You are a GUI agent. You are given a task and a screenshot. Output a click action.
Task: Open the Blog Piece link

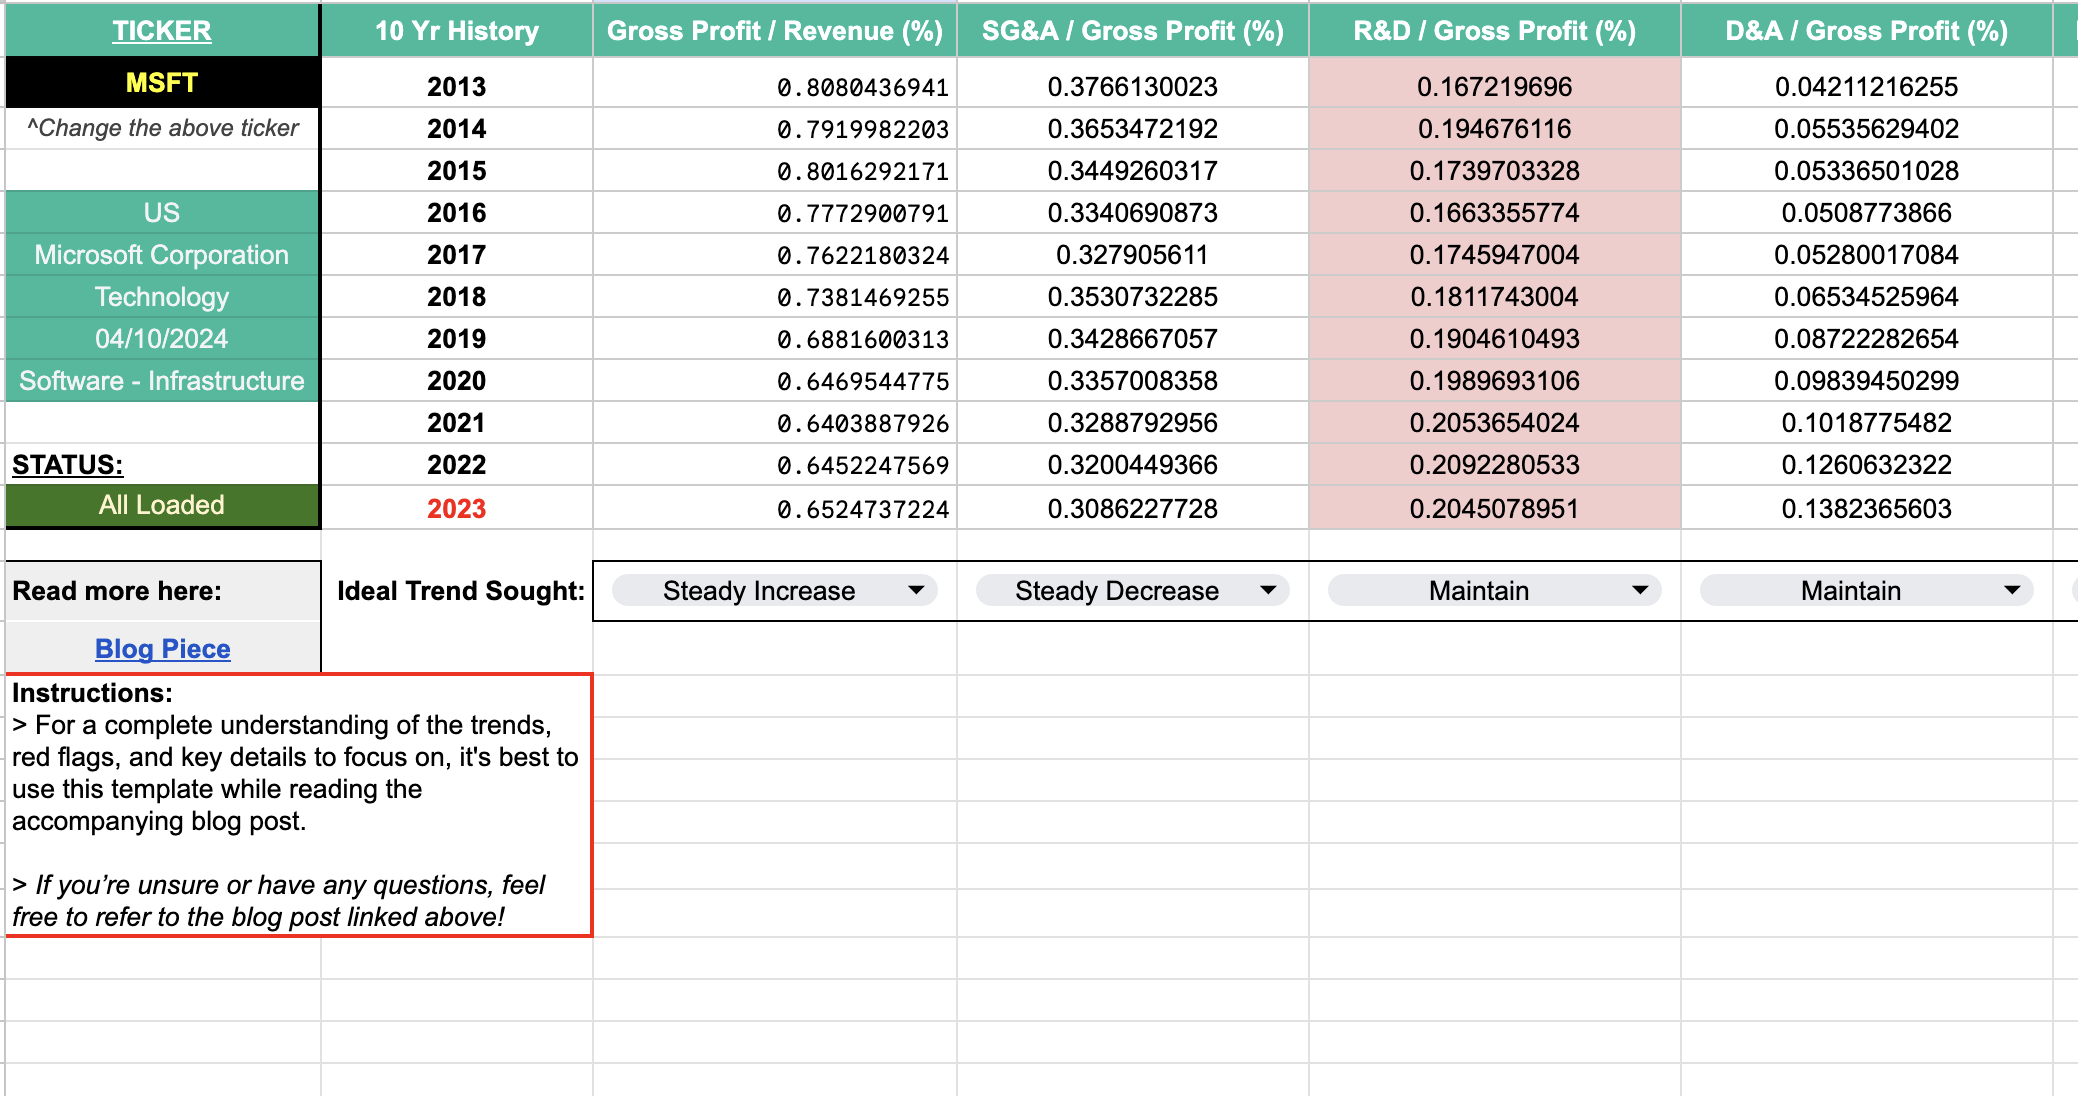point(163,649)
